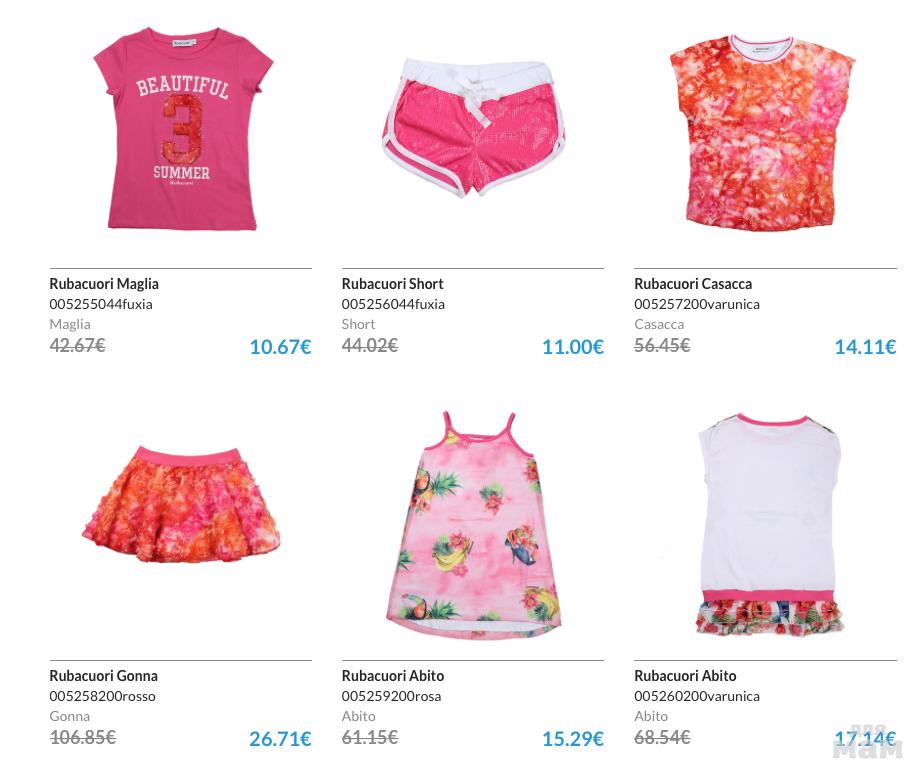The image size is (918, 773).
Task: Click Rubacuori Abito title with code 005260200varunica
Action: [x=685, y=675]
